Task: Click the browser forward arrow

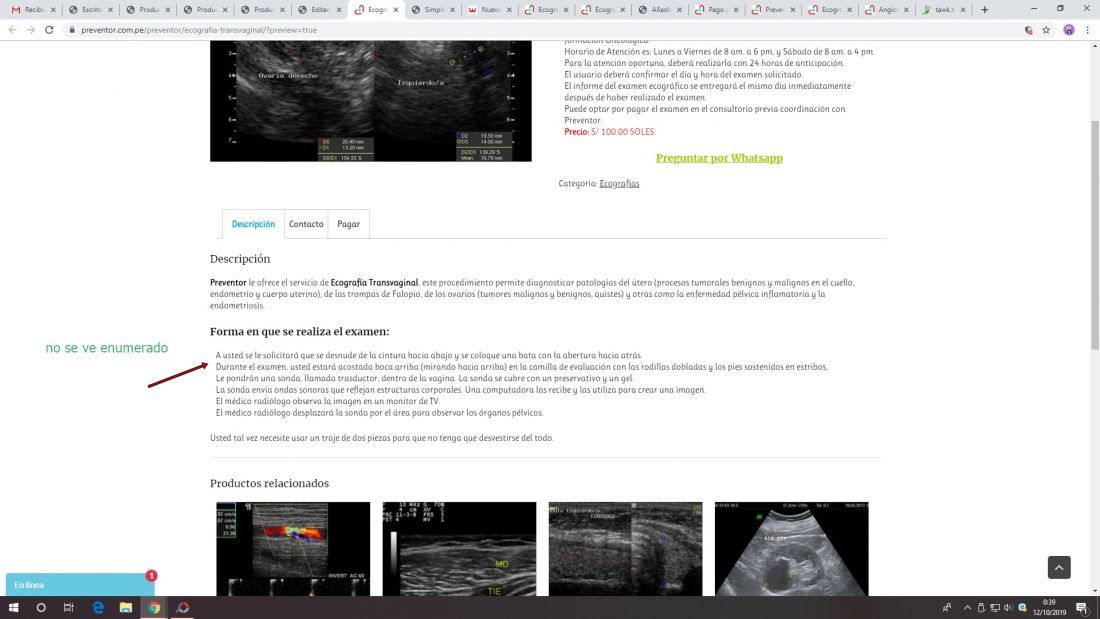Action: point(31,30)
